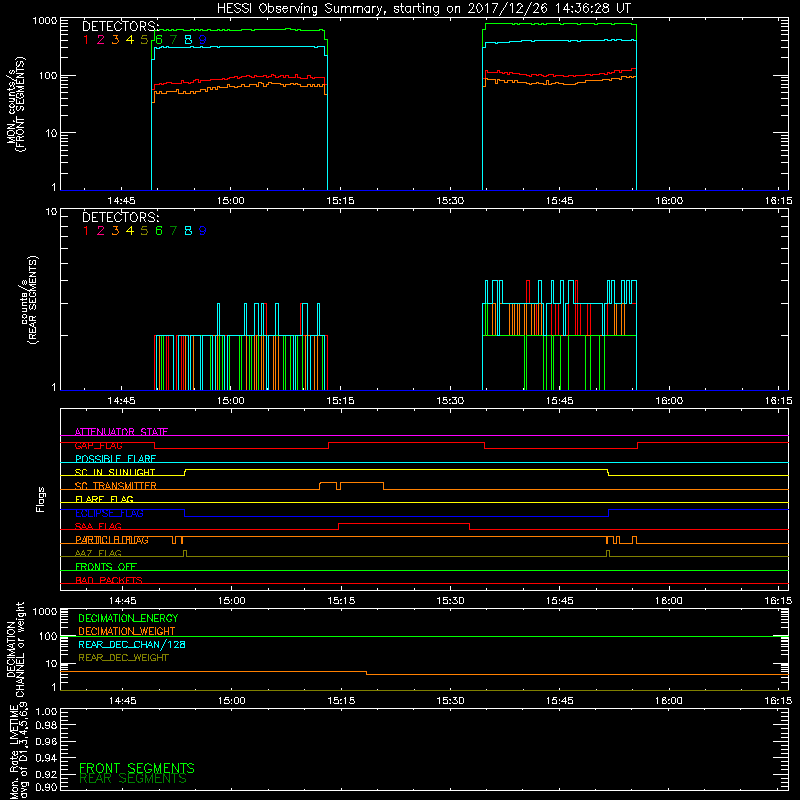The width and height of the screenshot is (800, 800).
Task: Click the 0.96 livetime axis tick label
Action: pos(46,741)
